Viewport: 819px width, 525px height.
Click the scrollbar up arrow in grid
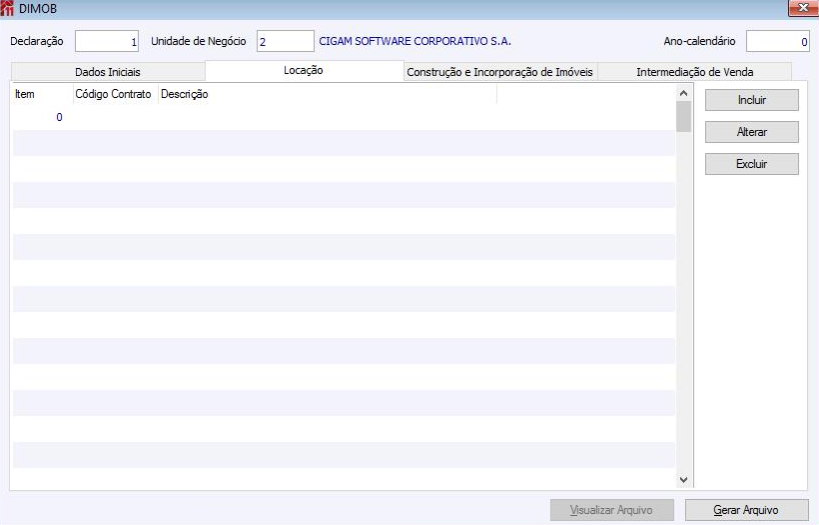click(x=683, y=94)
